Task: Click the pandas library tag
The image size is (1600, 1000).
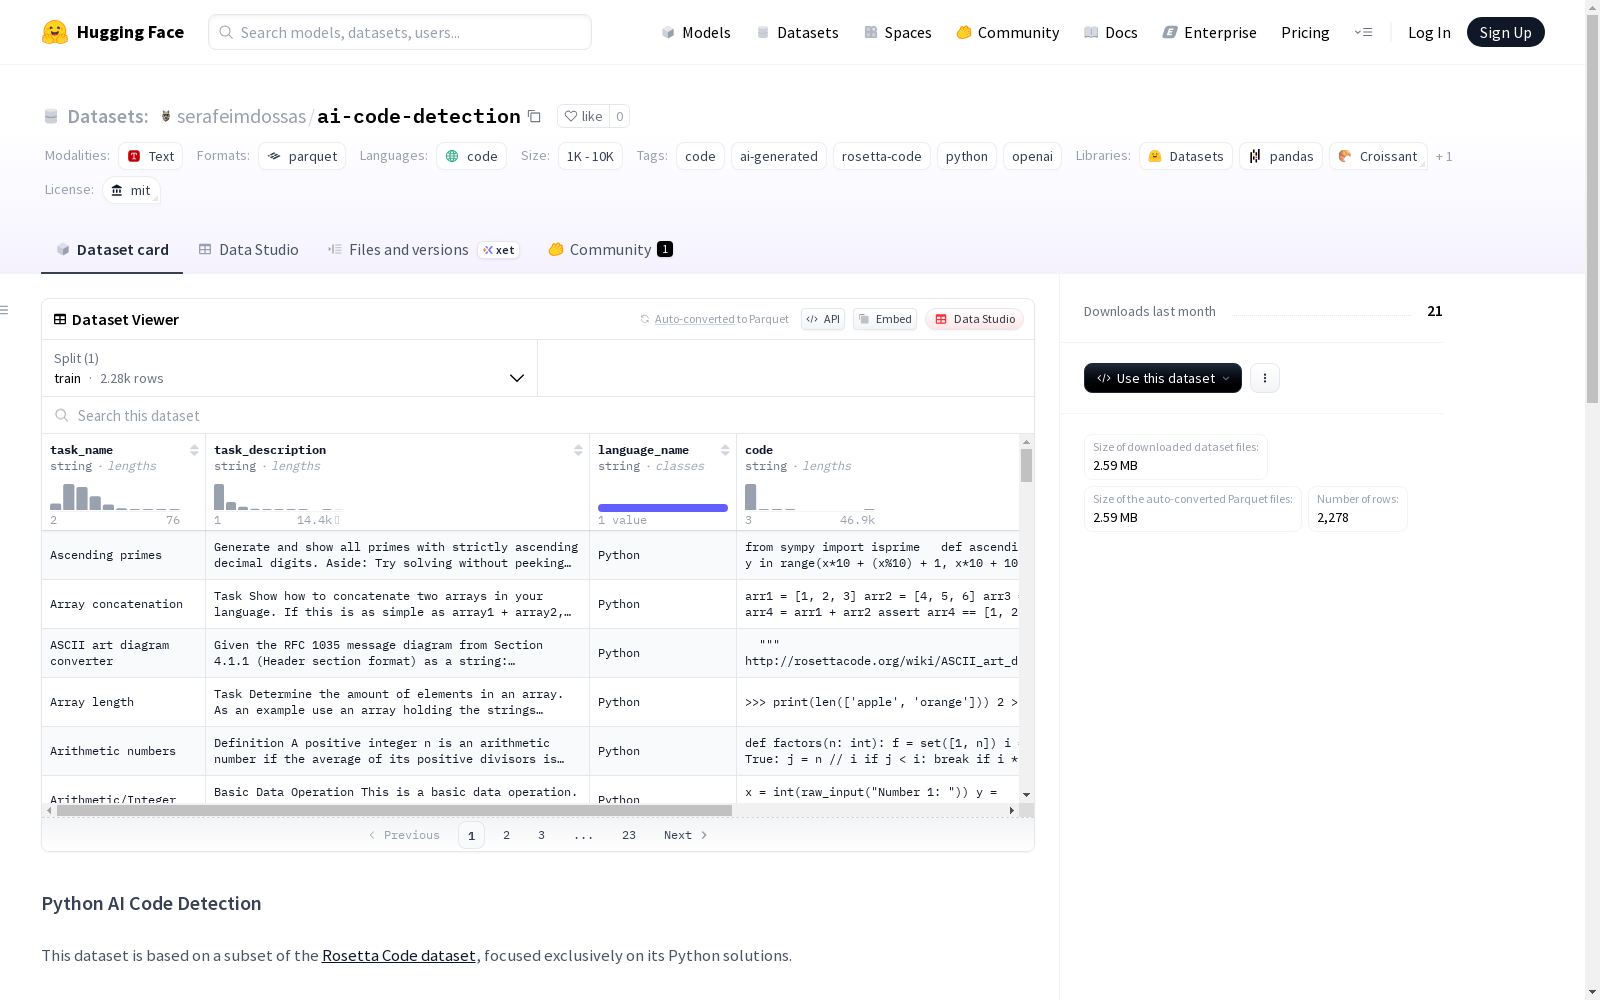Action: point(1281,156)
